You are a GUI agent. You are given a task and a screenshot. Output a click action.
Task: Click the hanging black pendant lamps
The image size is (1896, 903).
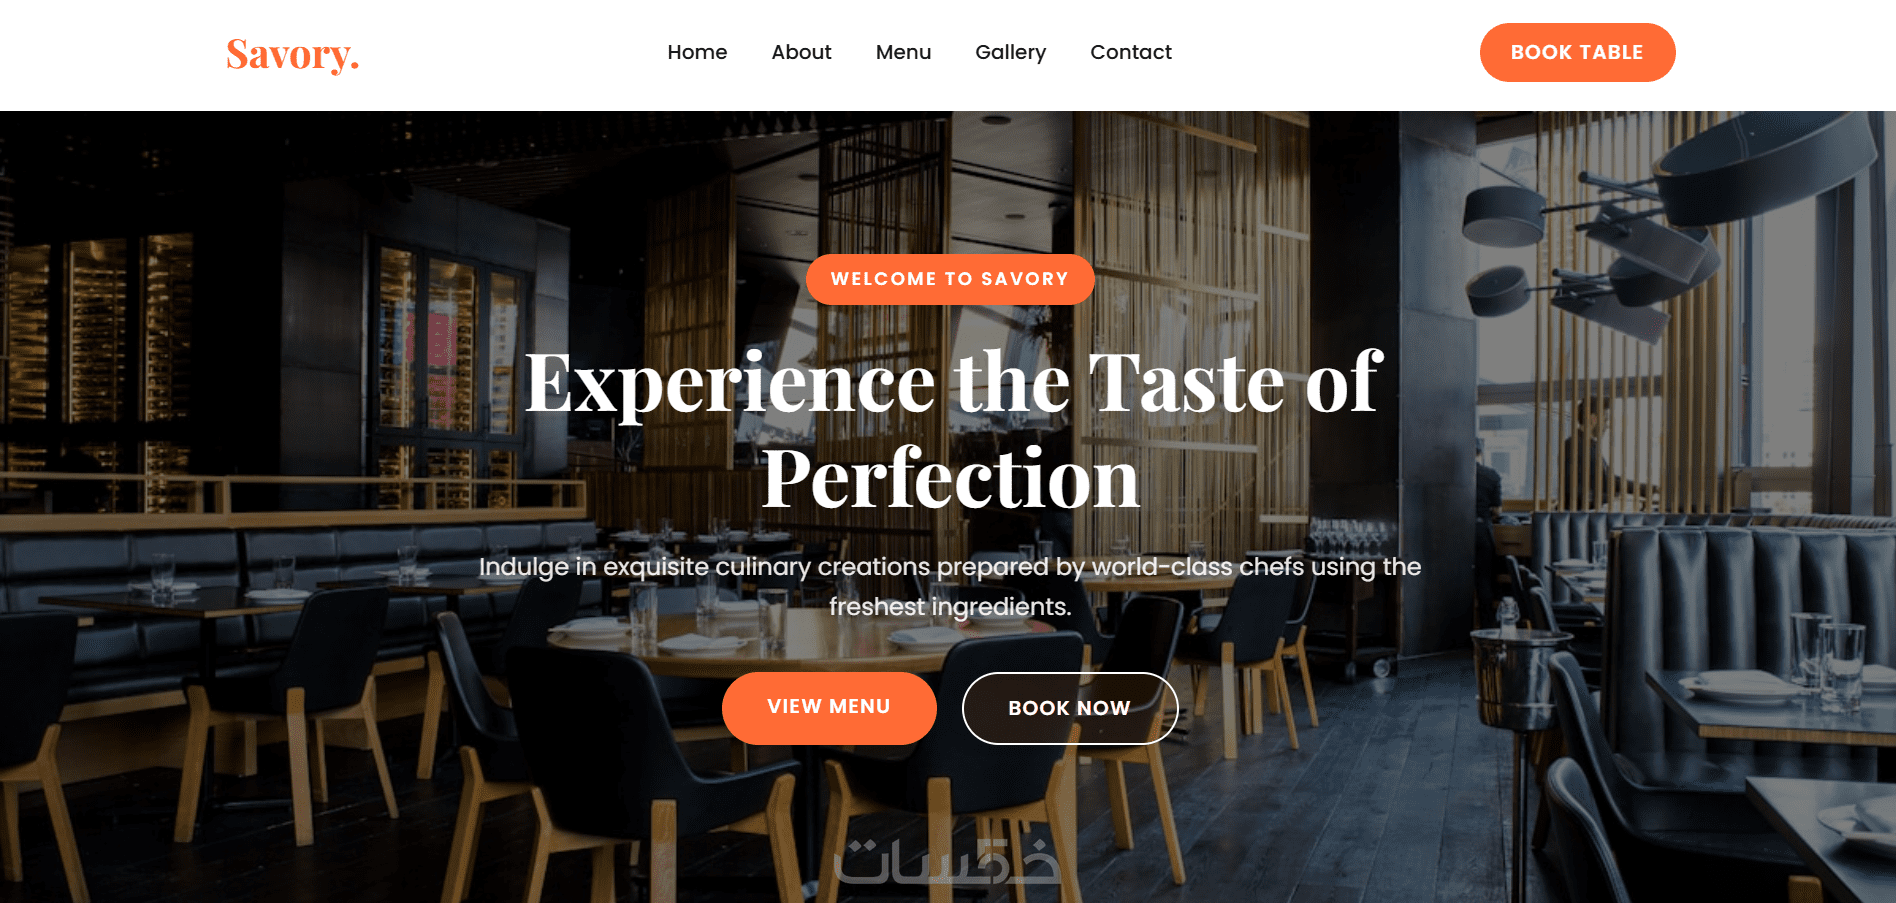coord(1640,215)
